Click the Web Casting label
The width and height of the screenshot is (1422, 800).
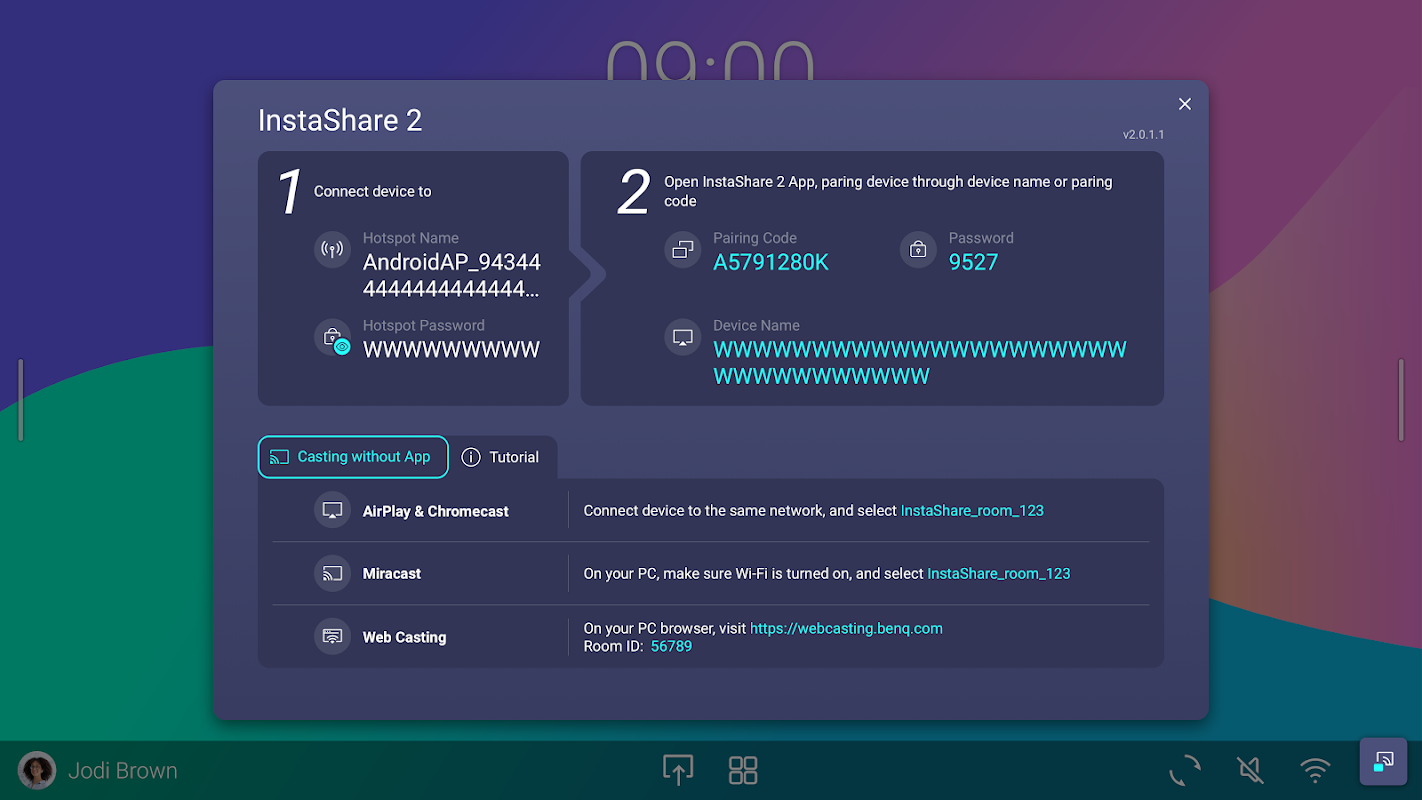click(x=404, y=637)
